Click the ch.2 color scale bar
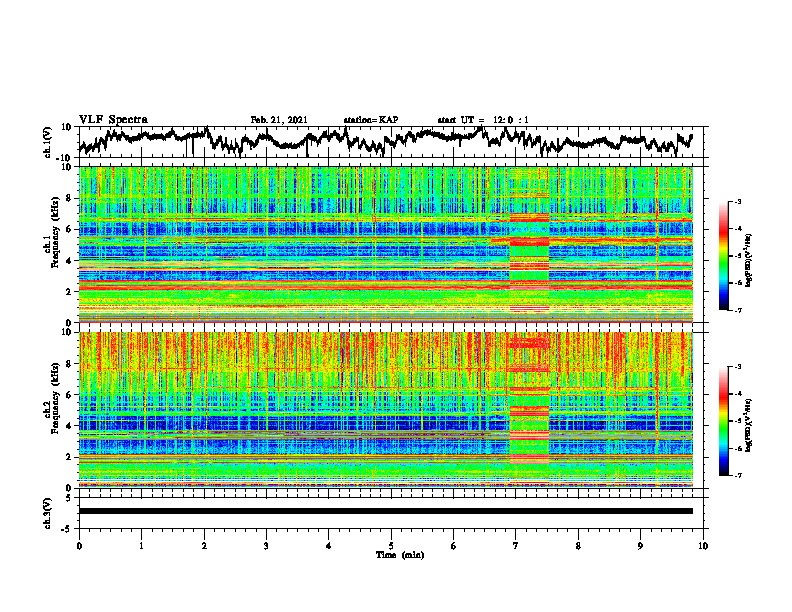This screenshot has width=792, height=612. [723, 421]
